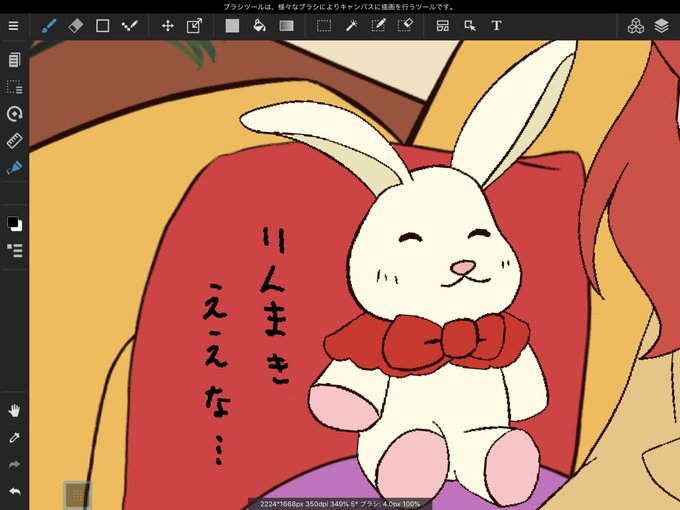Tap the canvas info status bar
Viewport: 680px width, 510px height.
[340, 504]
